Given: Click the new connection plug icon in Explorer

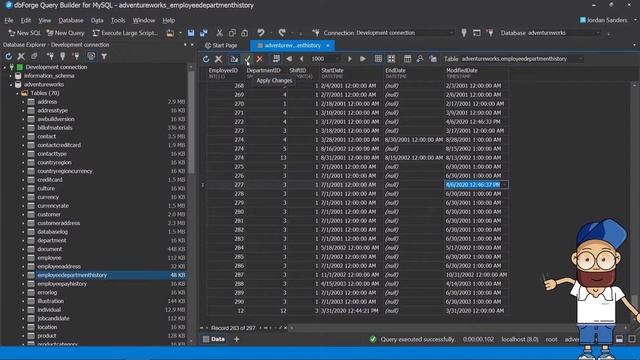Looking at the screenshot, I should click(x=50, y=56).
